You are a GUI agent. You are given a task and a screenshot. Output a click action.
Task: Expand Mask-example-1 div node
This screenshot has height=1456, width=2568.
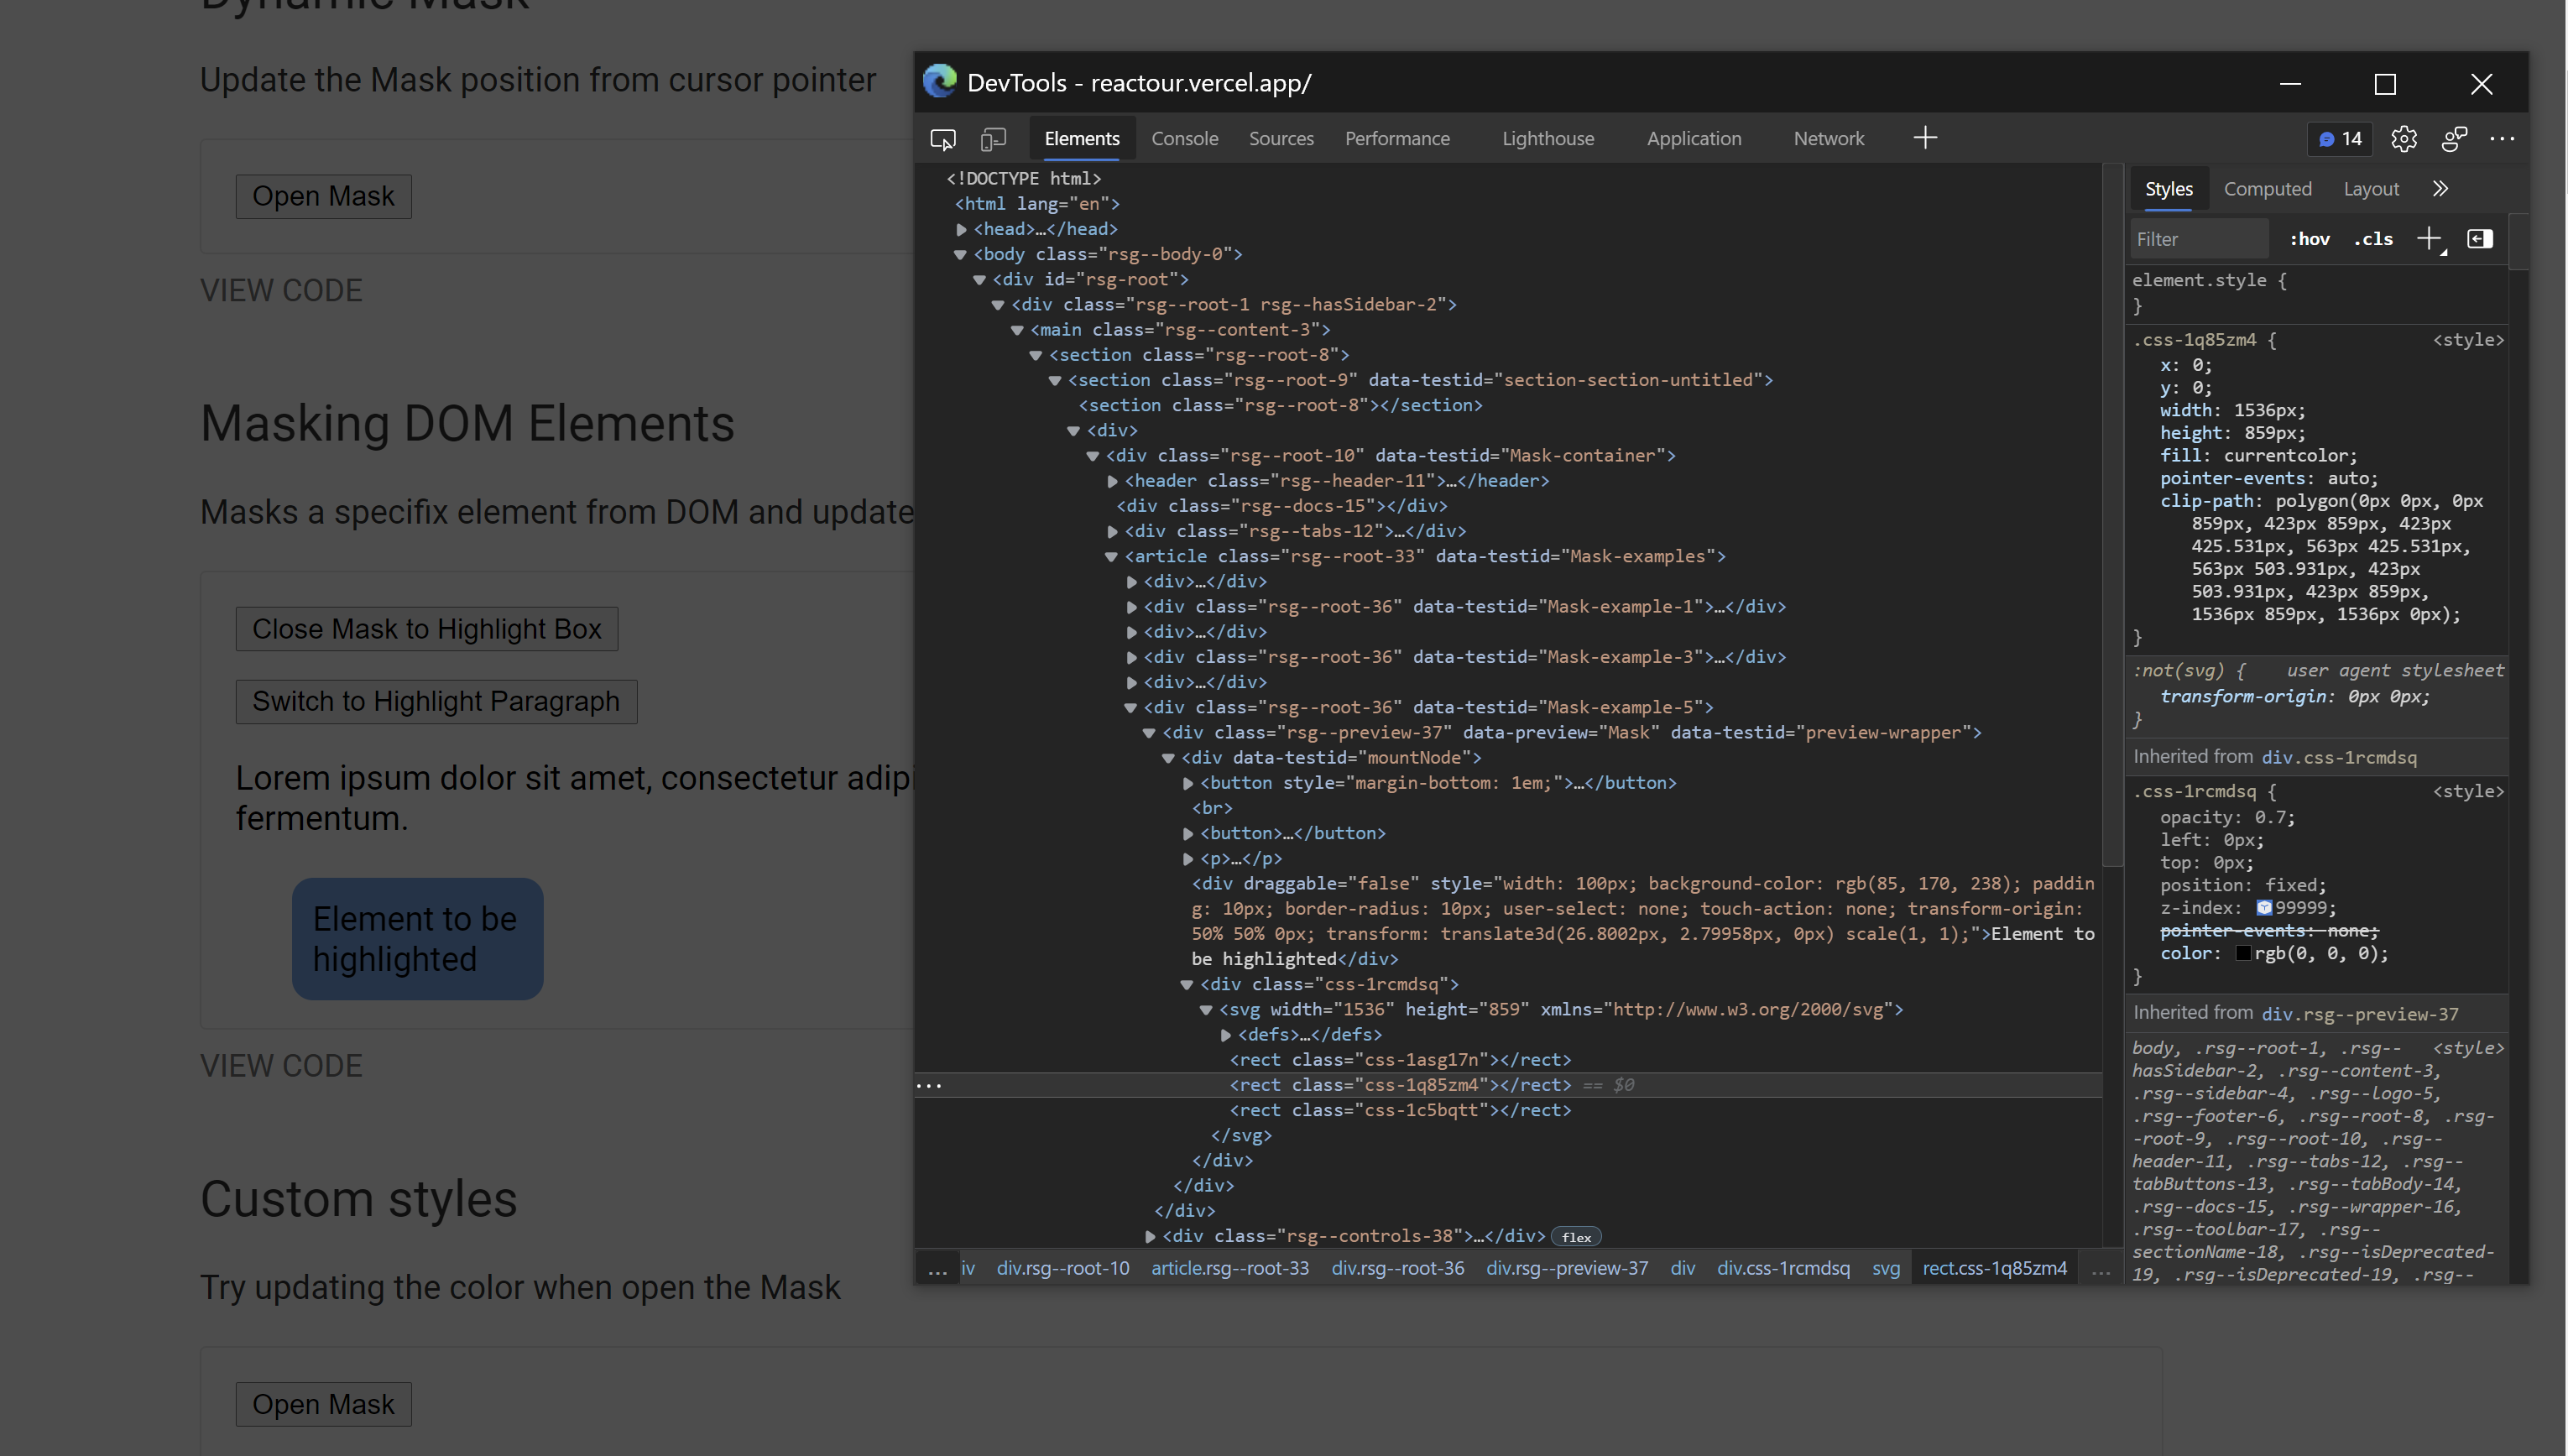[x=1131, y=608]
